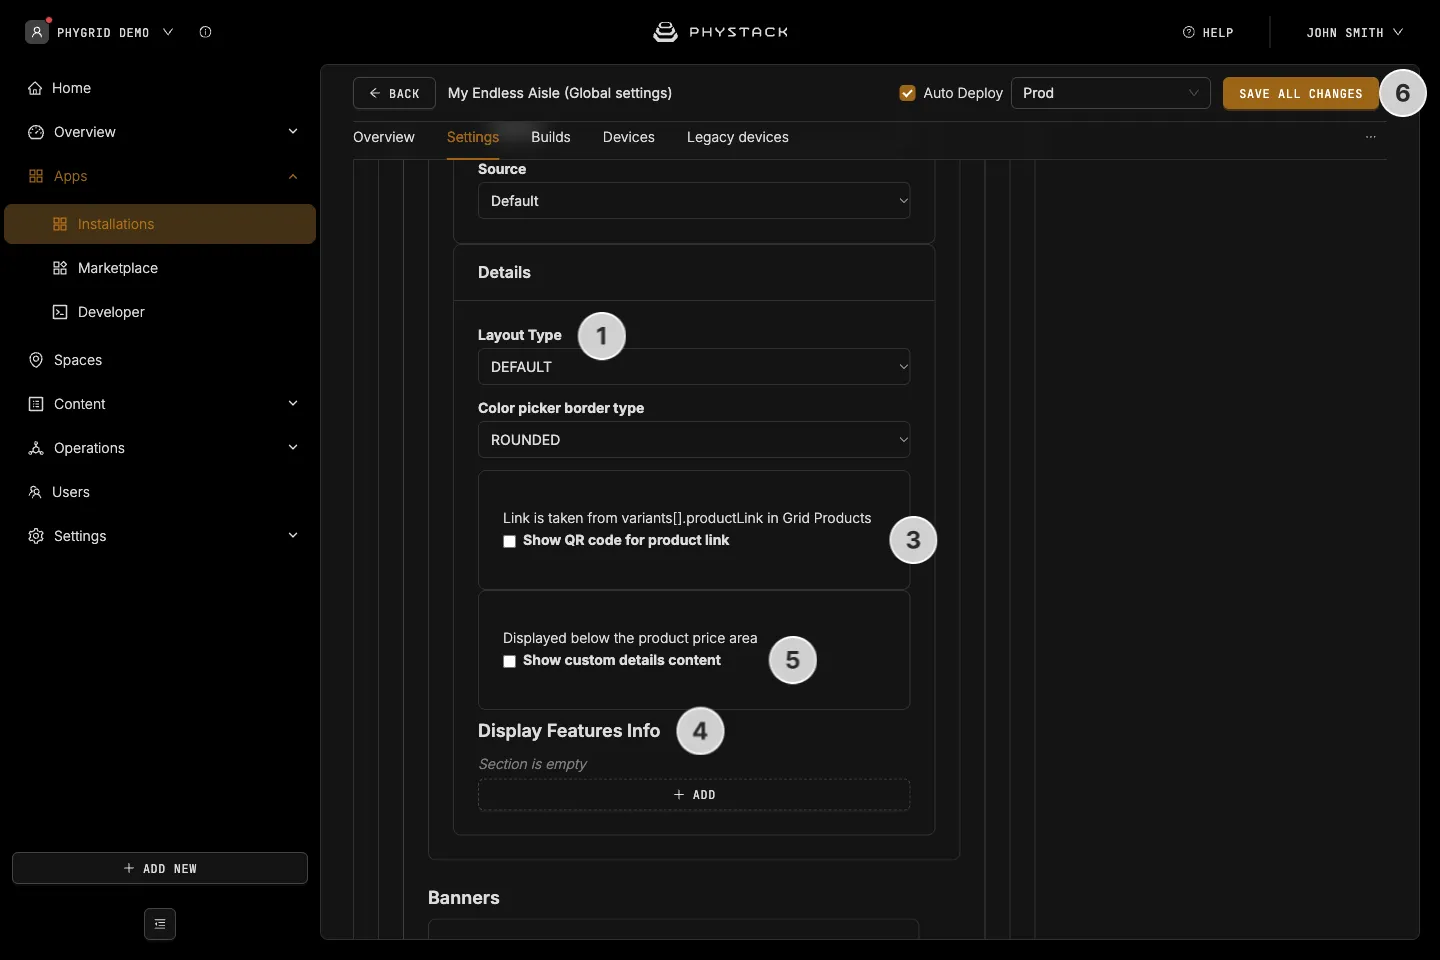This screenshot has height=960, width=1440.
Task: Collapse sidebar with the bottom menu icon
Action: pos(160,924)
